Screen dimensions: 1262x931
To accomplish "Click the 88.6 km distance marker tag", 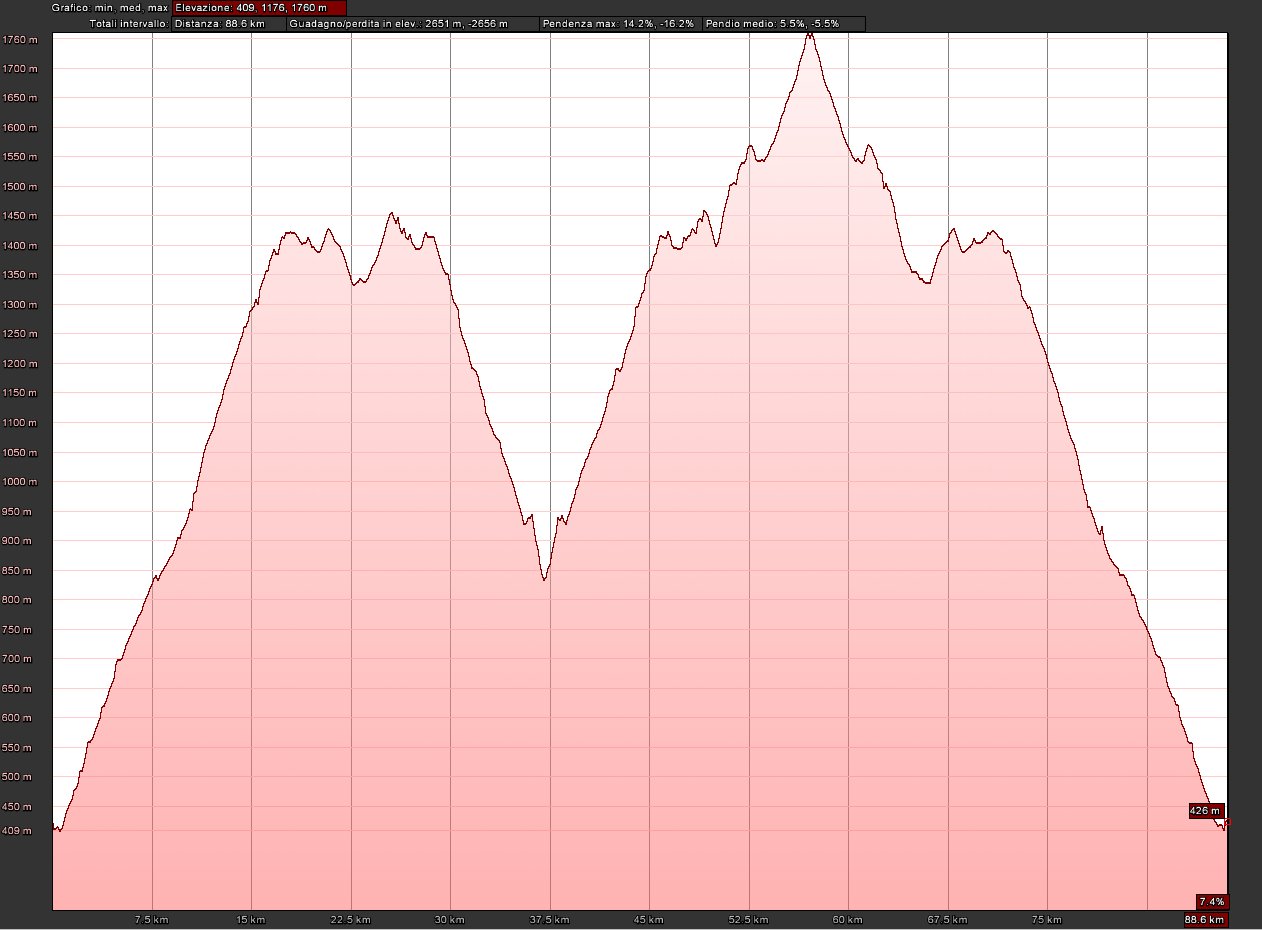I will point(1205,919).
